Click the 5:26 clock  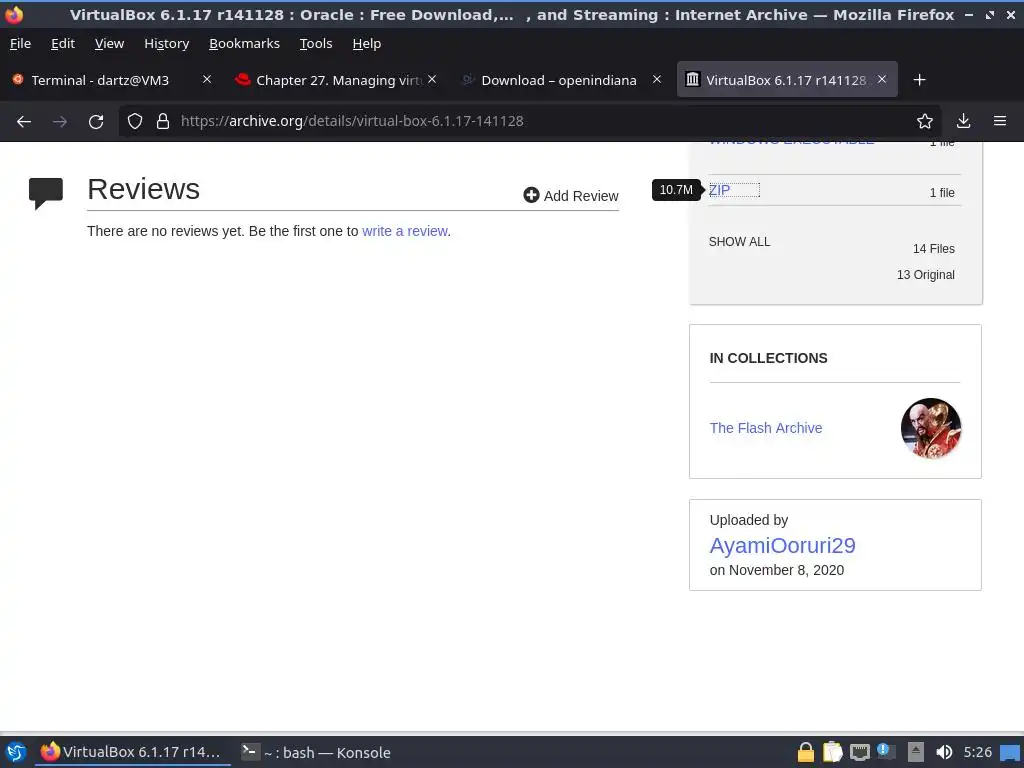(978, 752)
